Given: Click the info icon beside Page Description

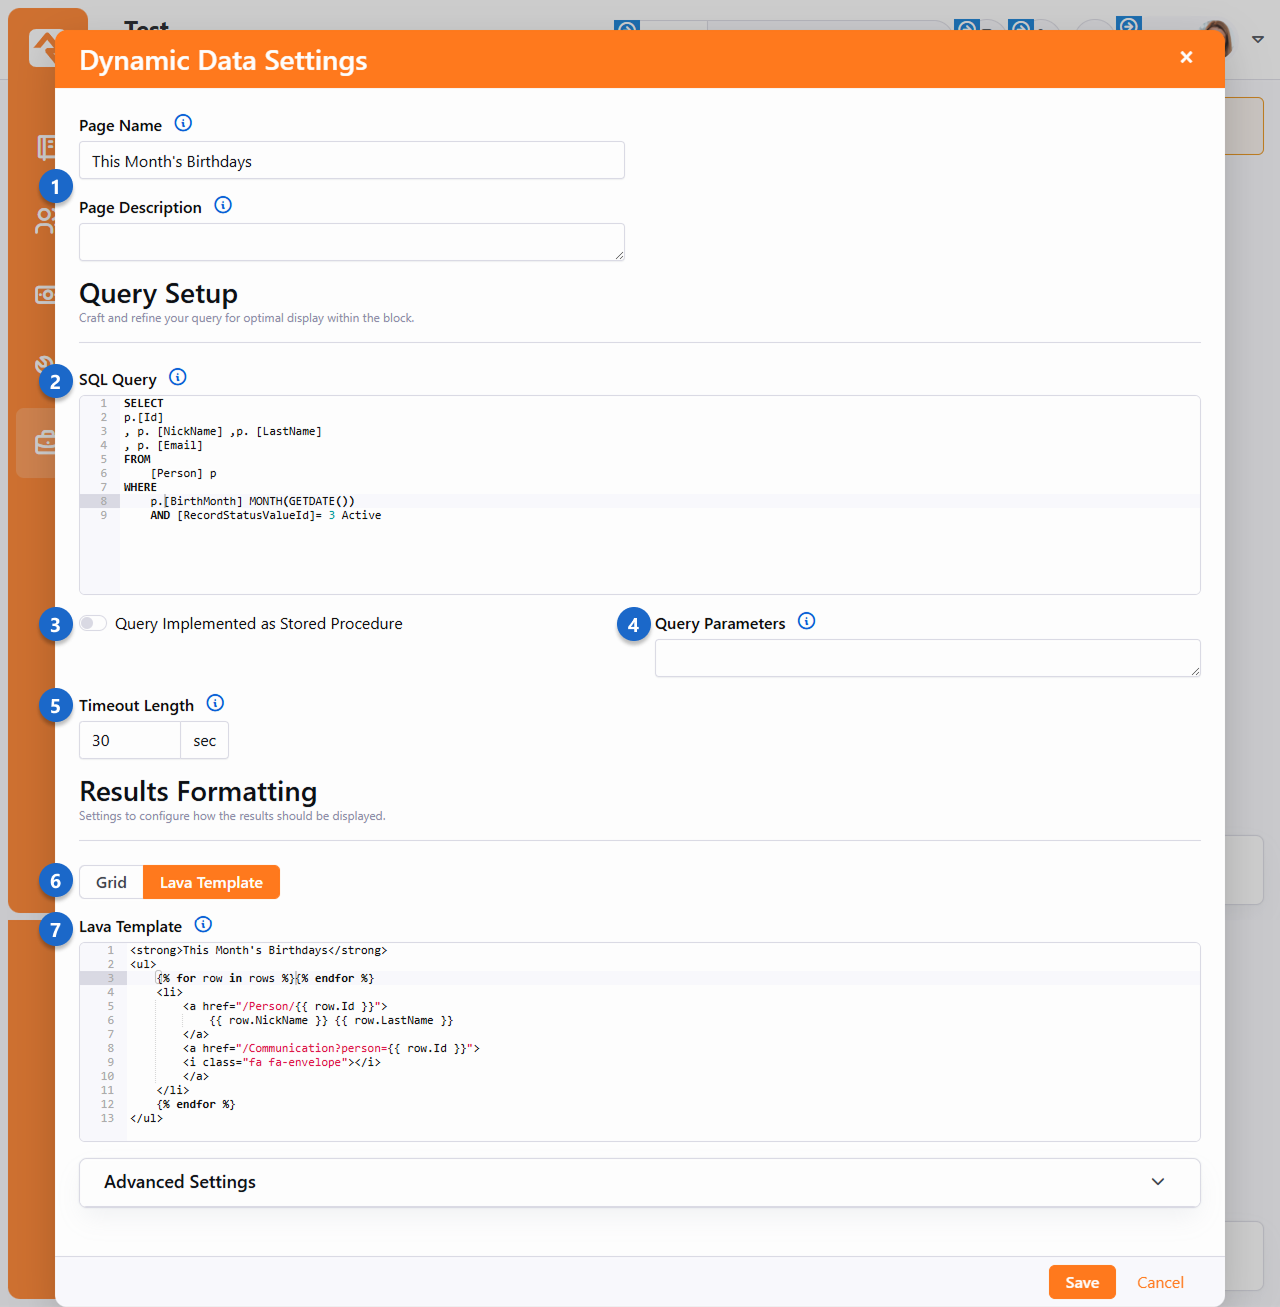Looking at the screenshot, I should [x=223, y=205].
